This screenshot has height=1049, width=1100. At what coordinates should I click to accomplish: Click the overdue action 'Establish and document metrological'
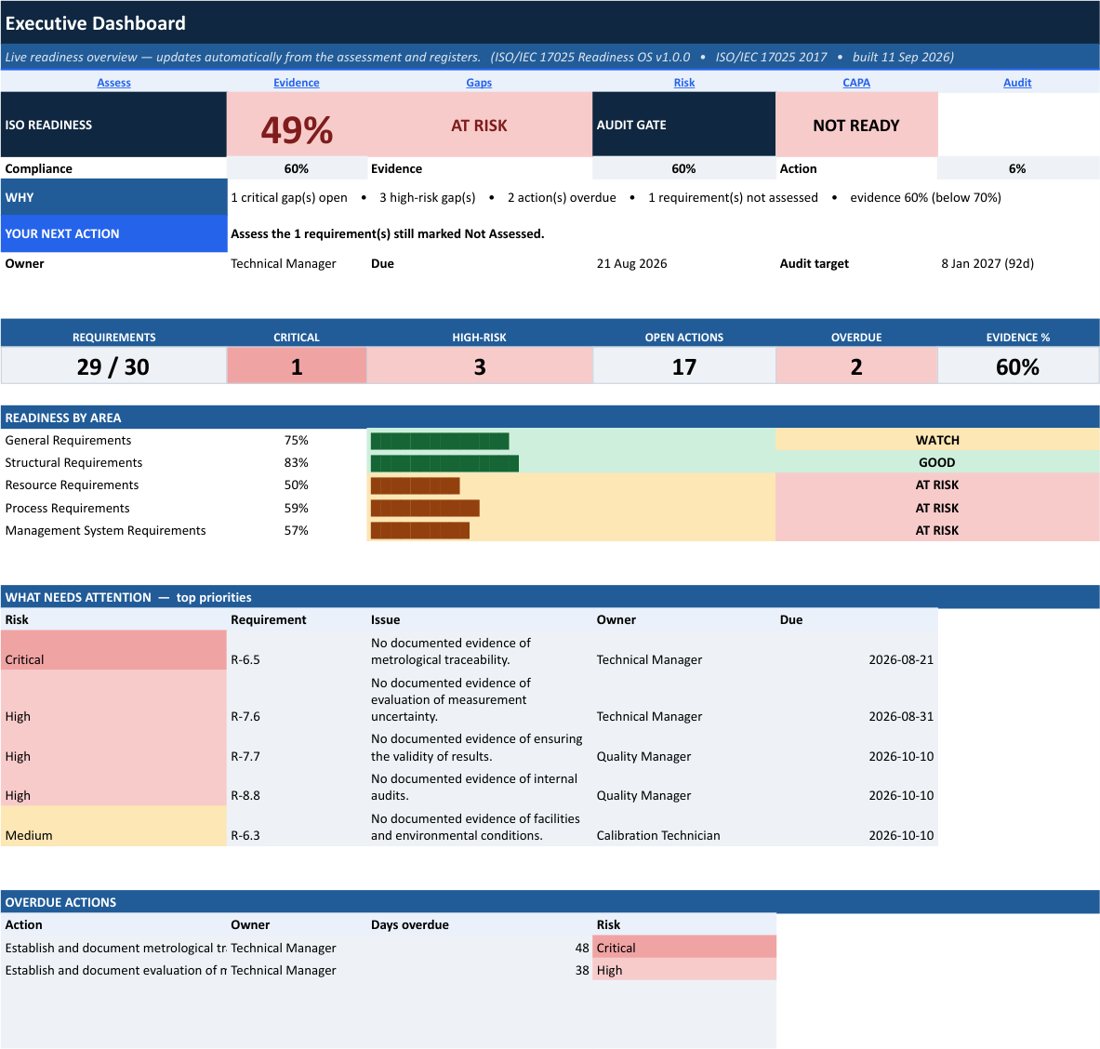pos(115,948)
